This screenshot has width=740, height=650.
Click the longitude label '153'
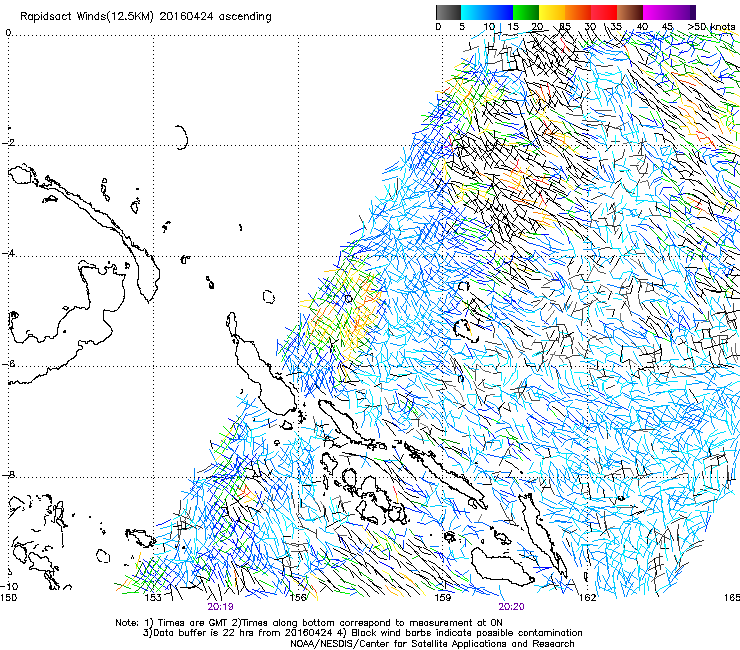152,598
